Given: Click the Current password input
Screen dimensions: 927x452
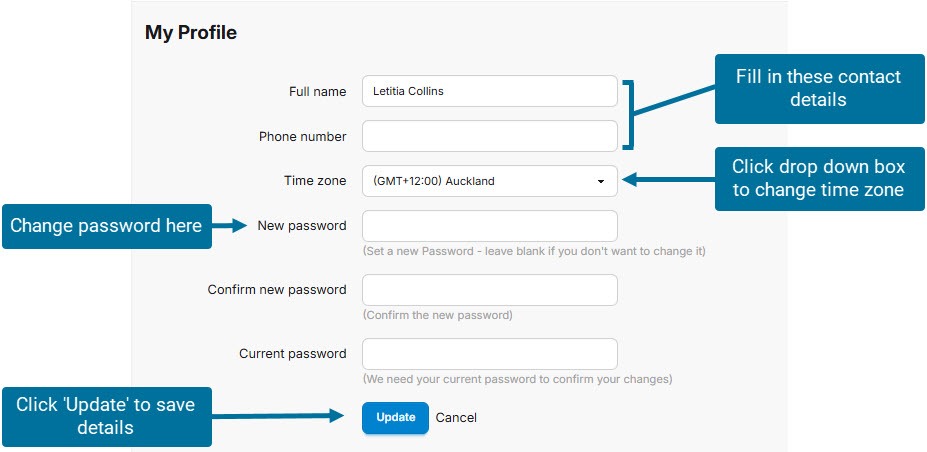Looking at the screenshot, I should [489, 354].
